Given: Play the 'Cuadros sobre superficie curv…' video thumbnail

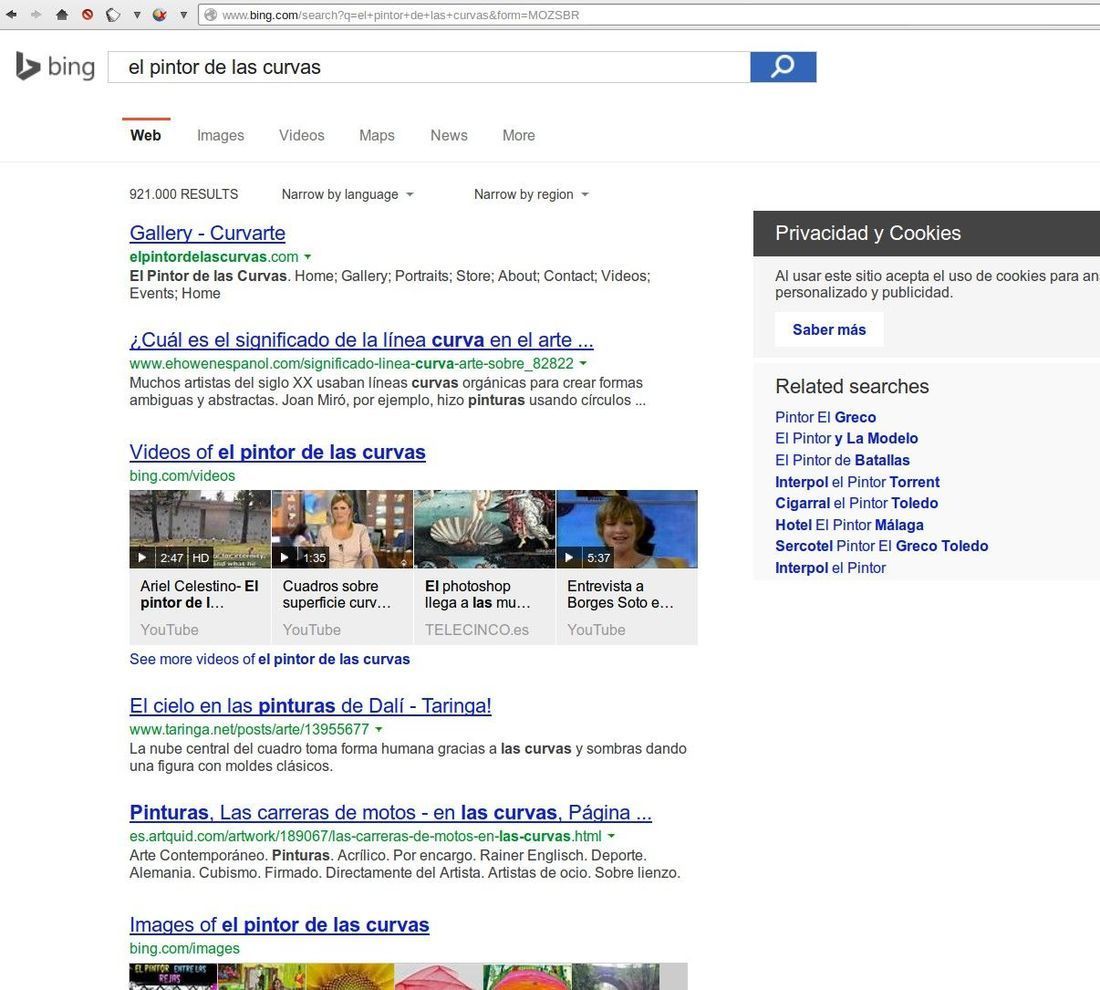Looking at the screenshot, I should point(342,528).
